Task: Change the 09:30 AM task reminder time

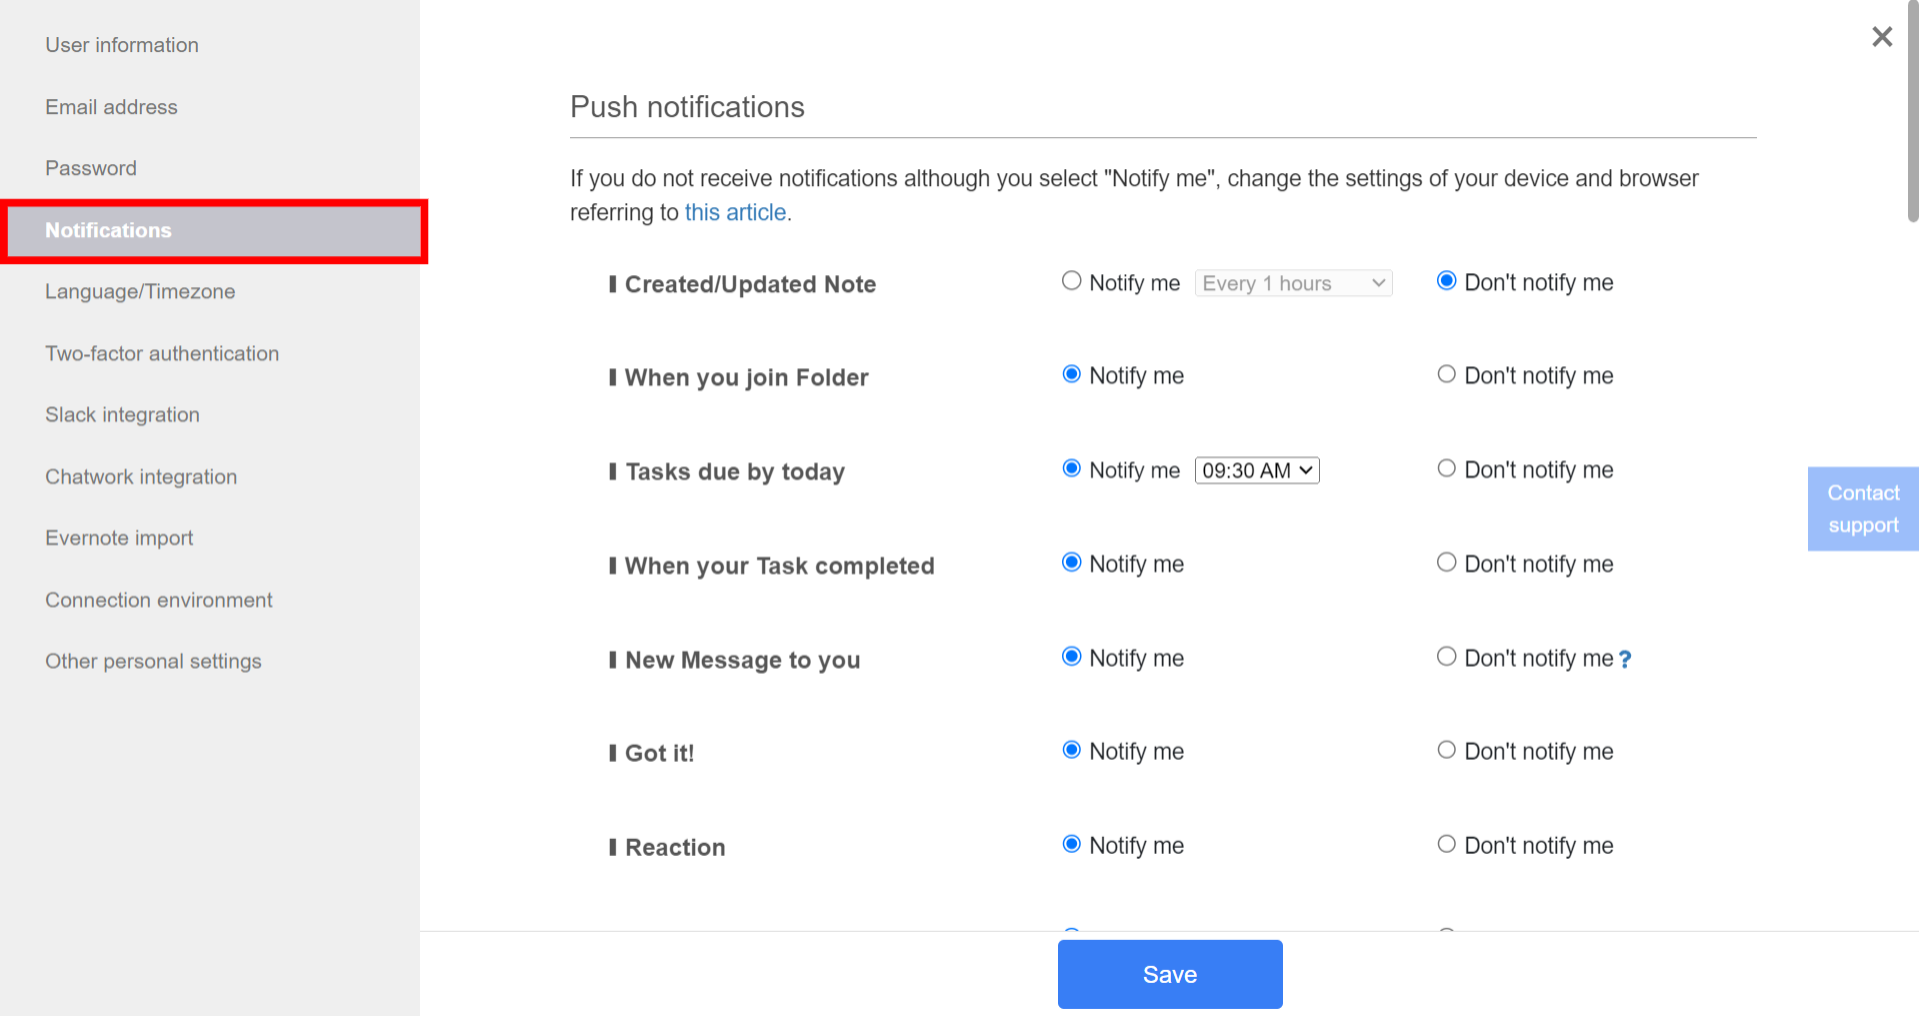Action: pyautogui.click(x=1256, y=470)
